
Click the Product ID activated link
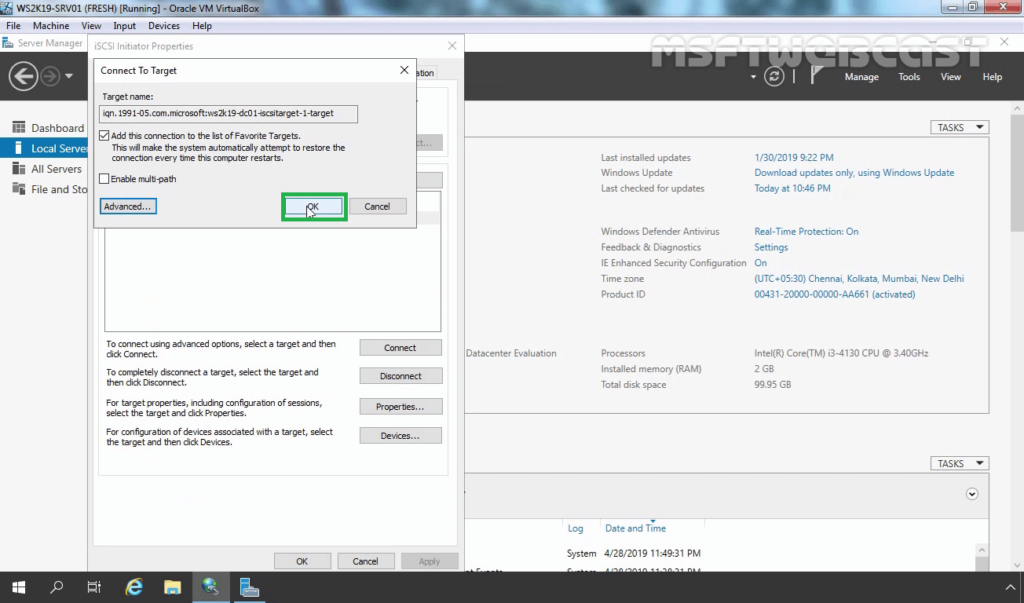point(835,294)
